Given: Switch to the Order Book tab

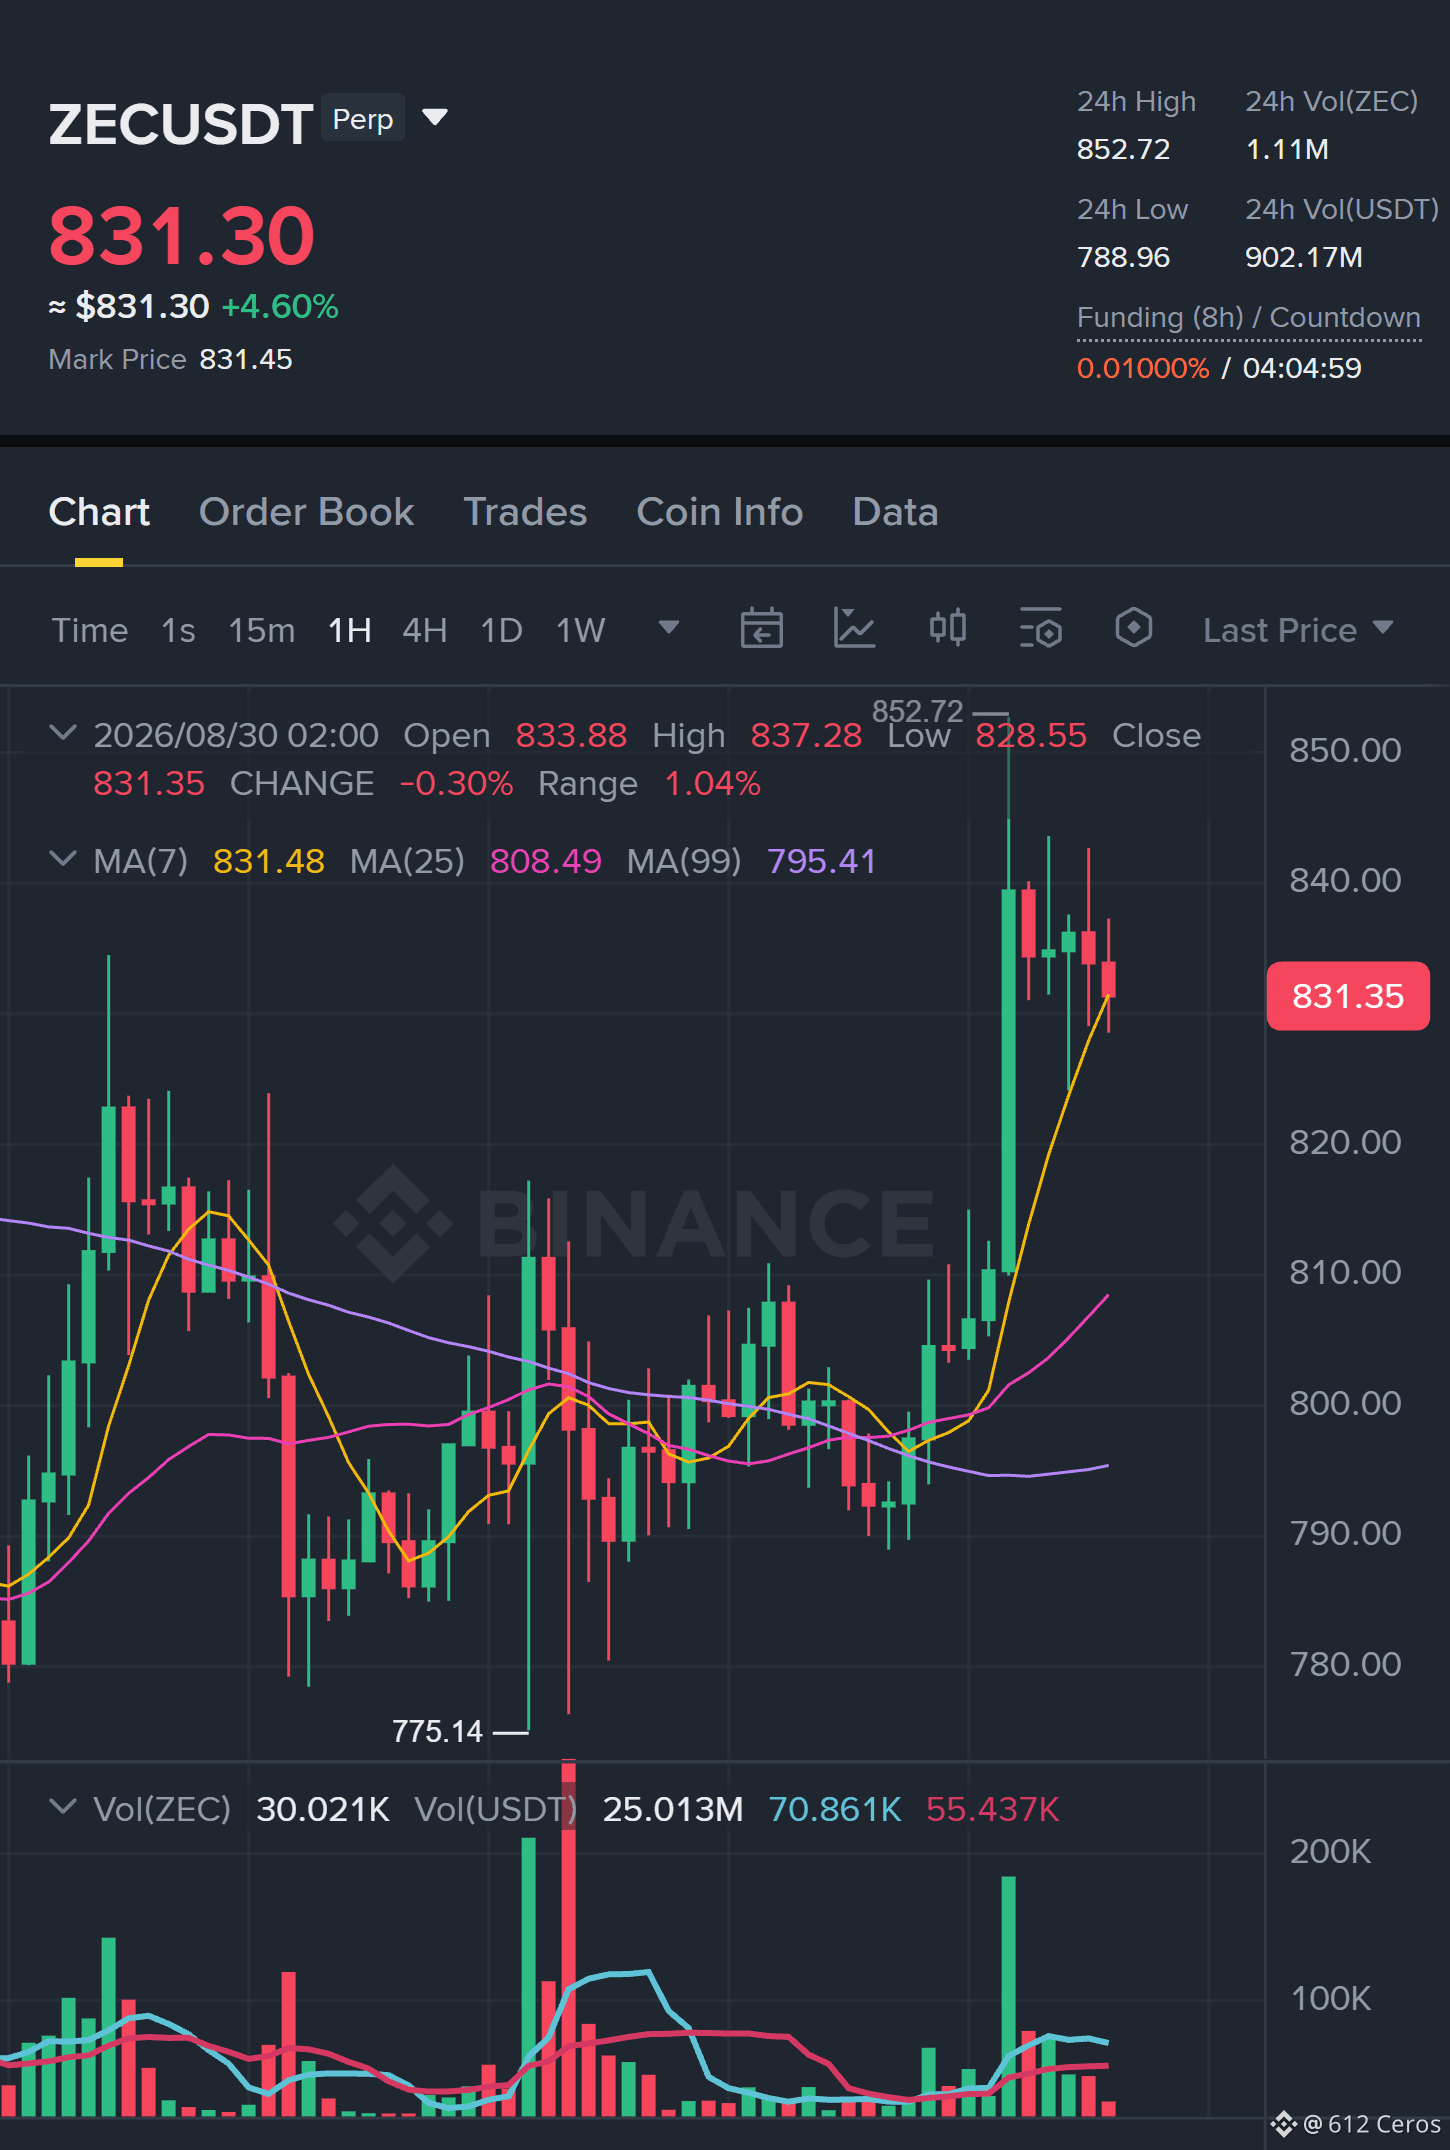Looking at the screenshot, I should click(x=306, y=512).
